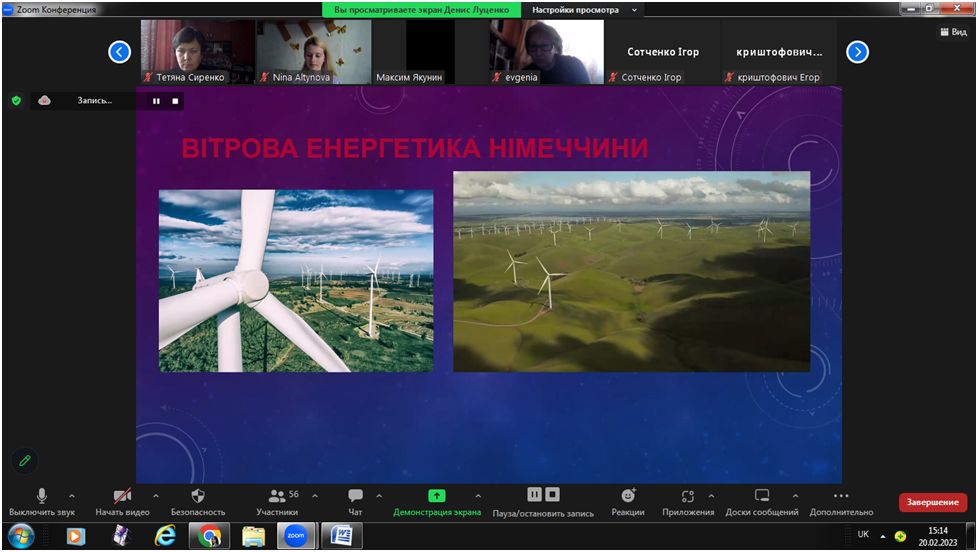Start video with Начать видео camera icon
Viewport: 978px width, 552px height.
click(x=122, y=501)
